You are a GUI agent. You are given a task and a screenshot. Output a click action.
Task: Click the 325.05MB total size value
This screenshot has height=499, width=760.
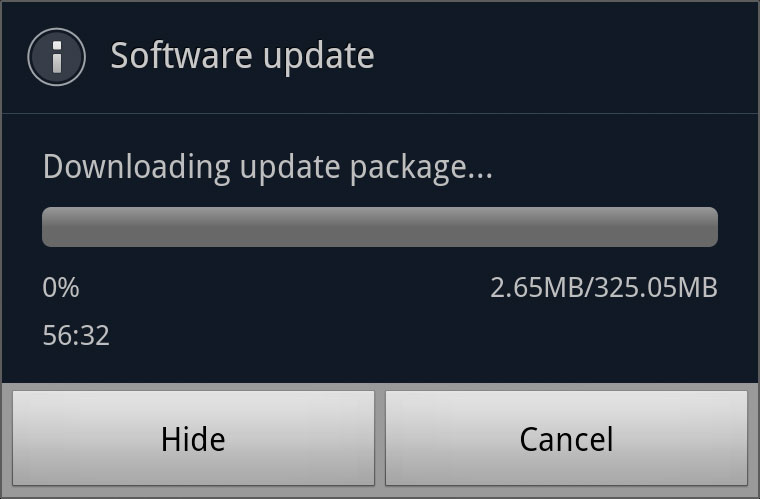coord(656,287)
